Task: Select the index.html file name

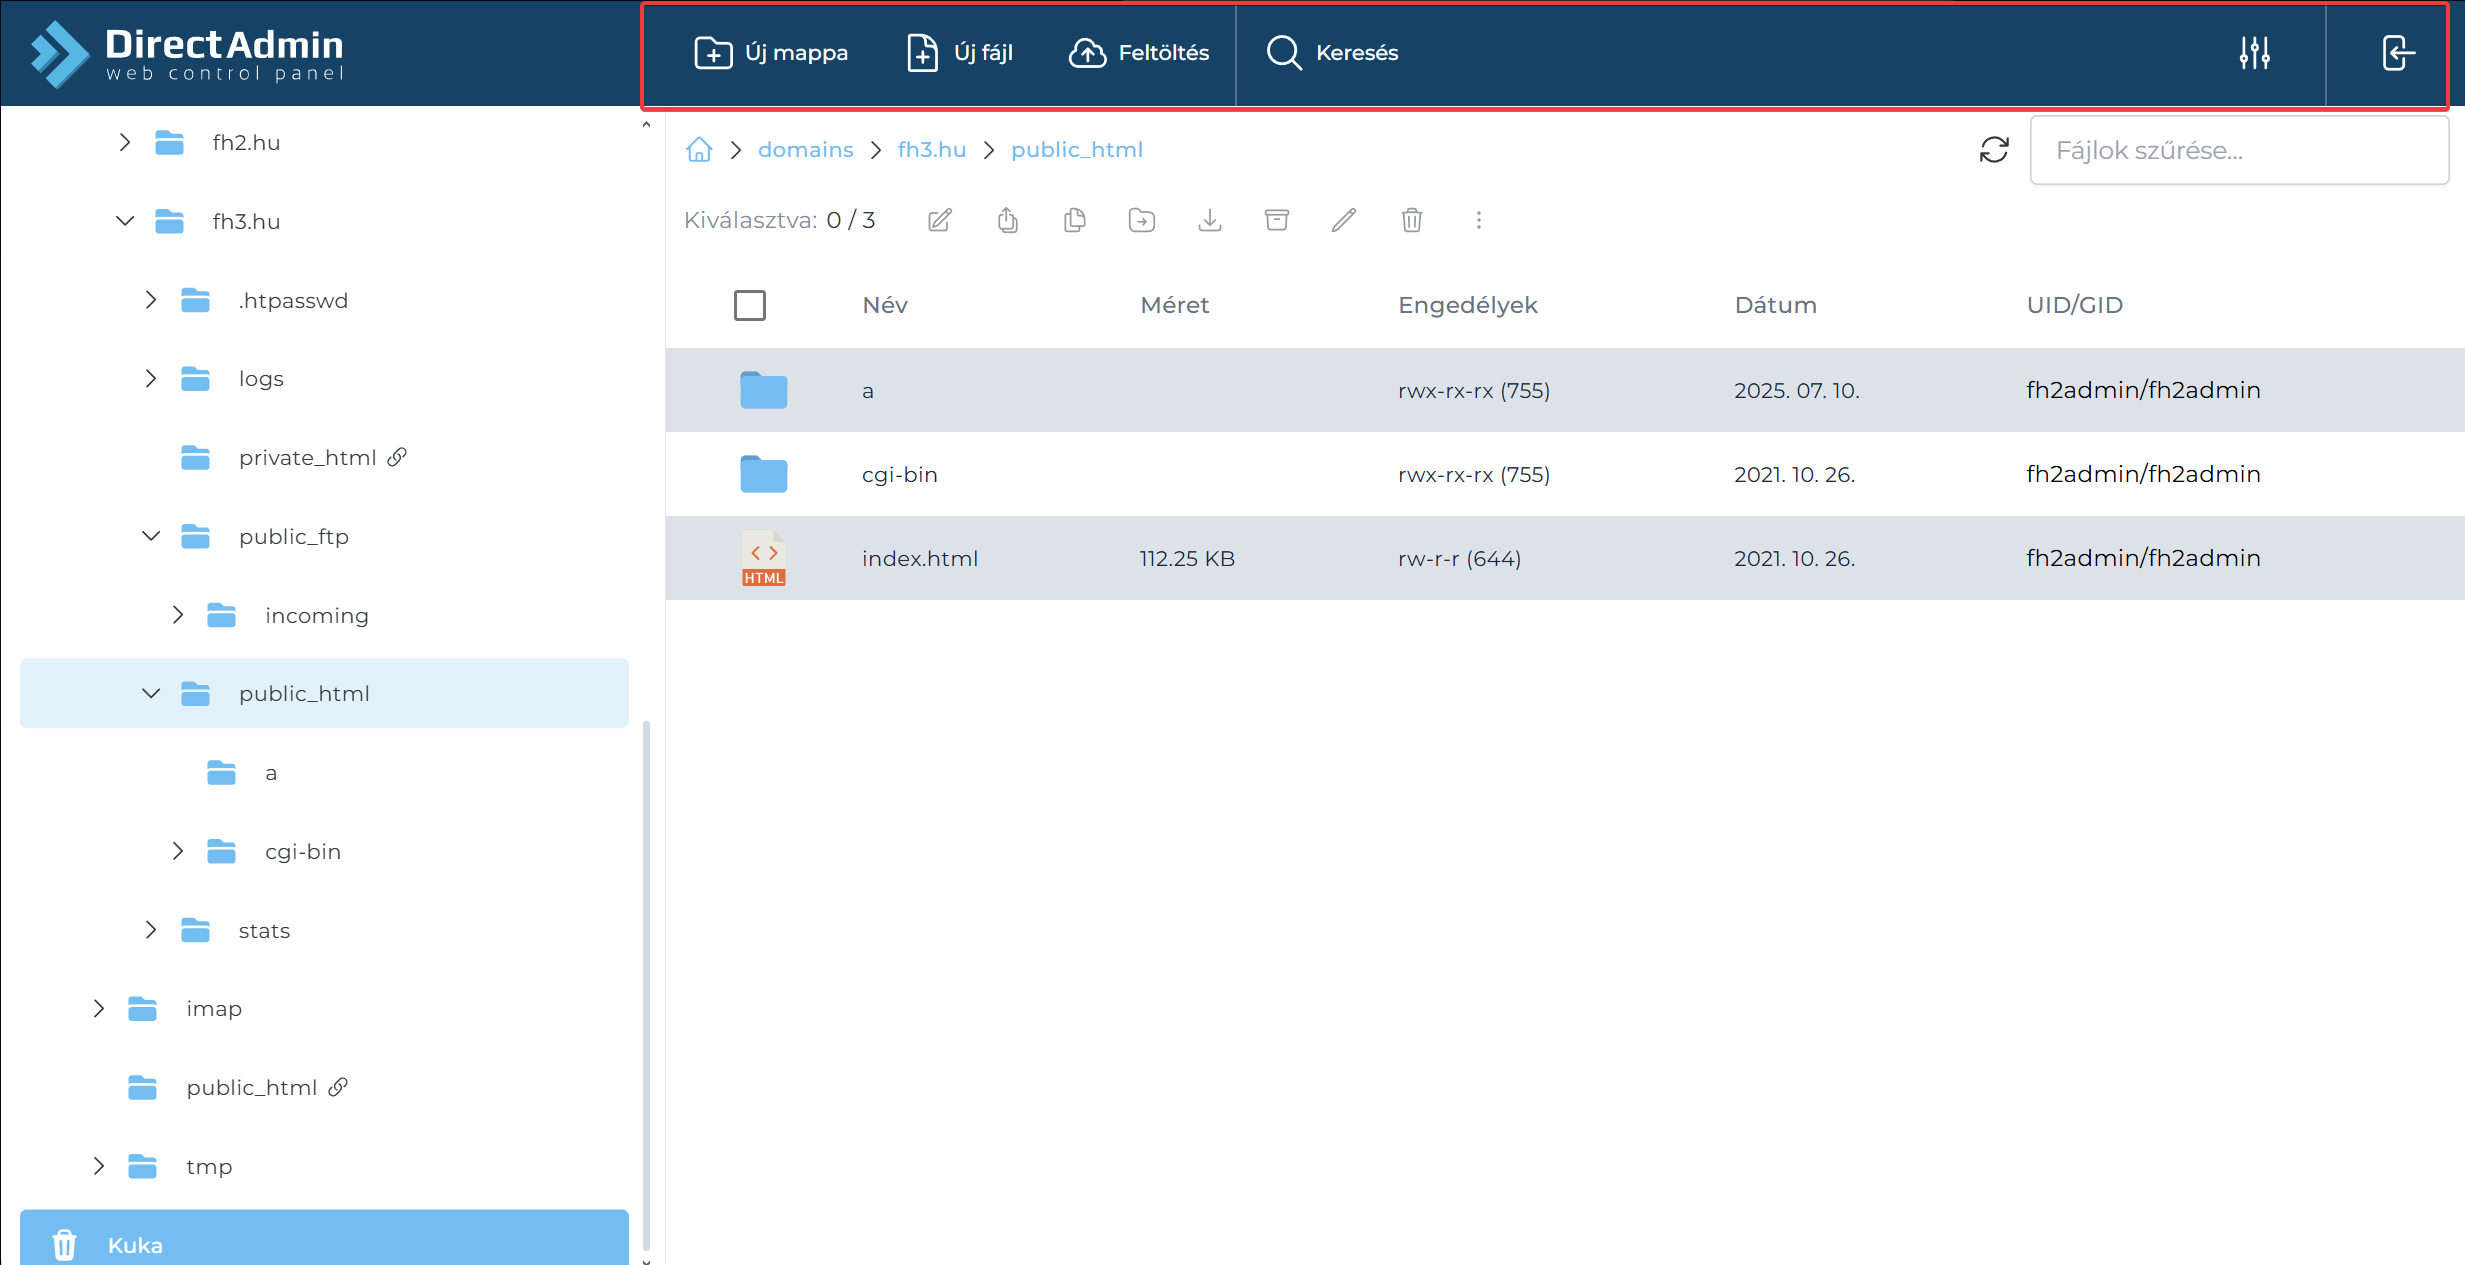Action: point(920,558)
